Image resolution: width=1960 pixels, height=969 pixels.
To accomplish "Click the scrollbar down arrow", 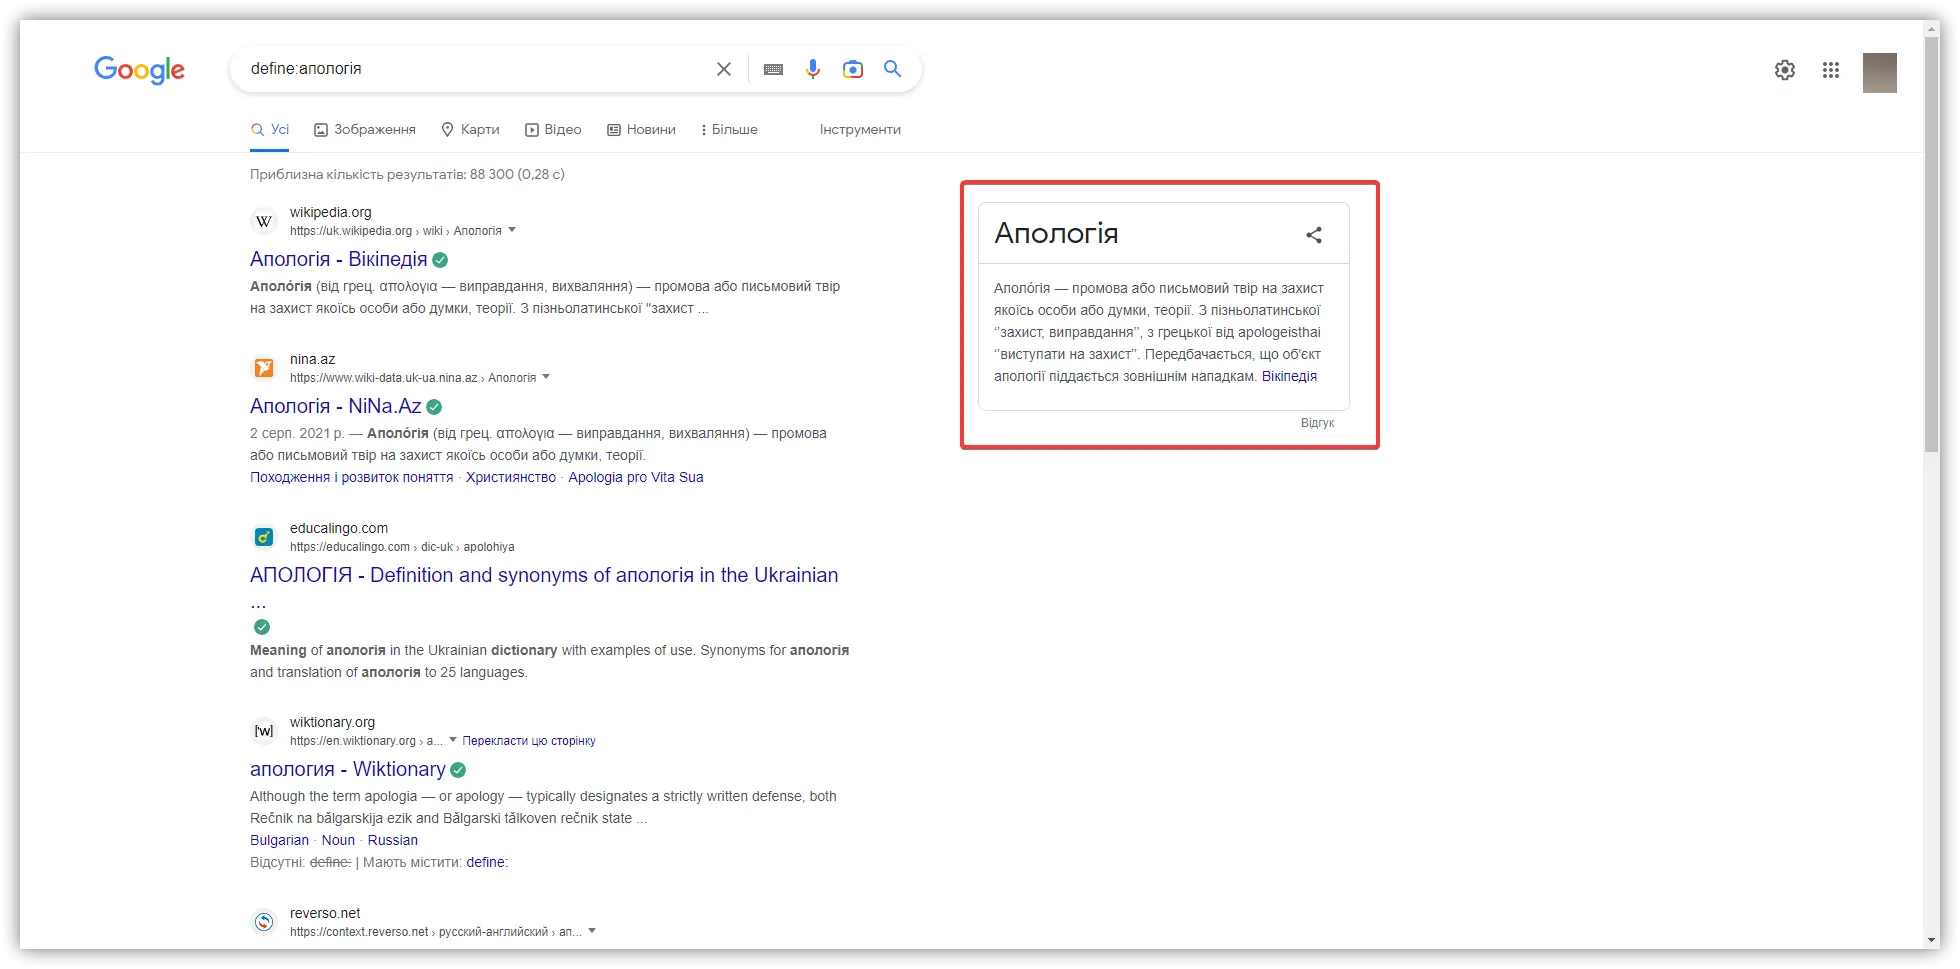I will (1932, 940).
